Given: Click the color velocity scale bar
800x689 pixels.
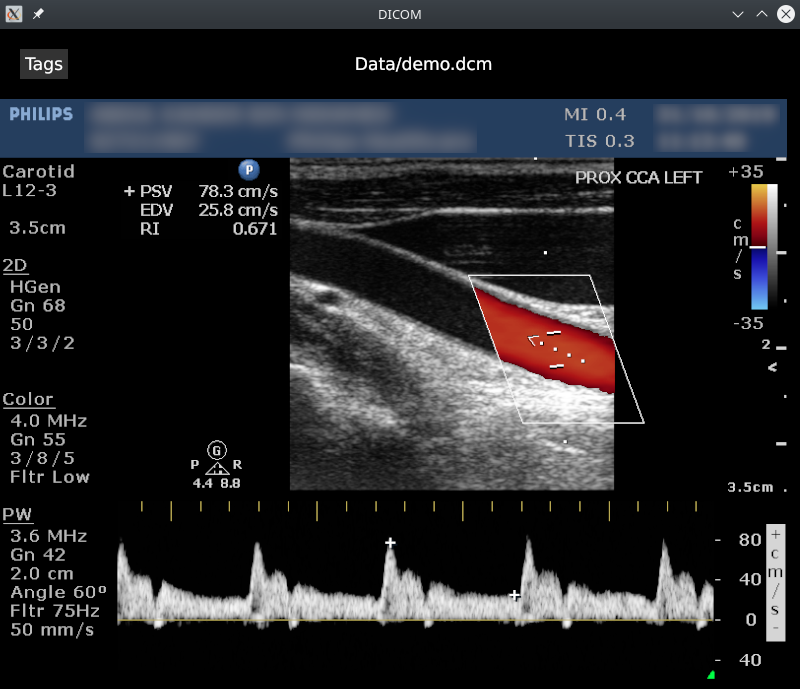Looking at the screenshot, I should point(759,246).
